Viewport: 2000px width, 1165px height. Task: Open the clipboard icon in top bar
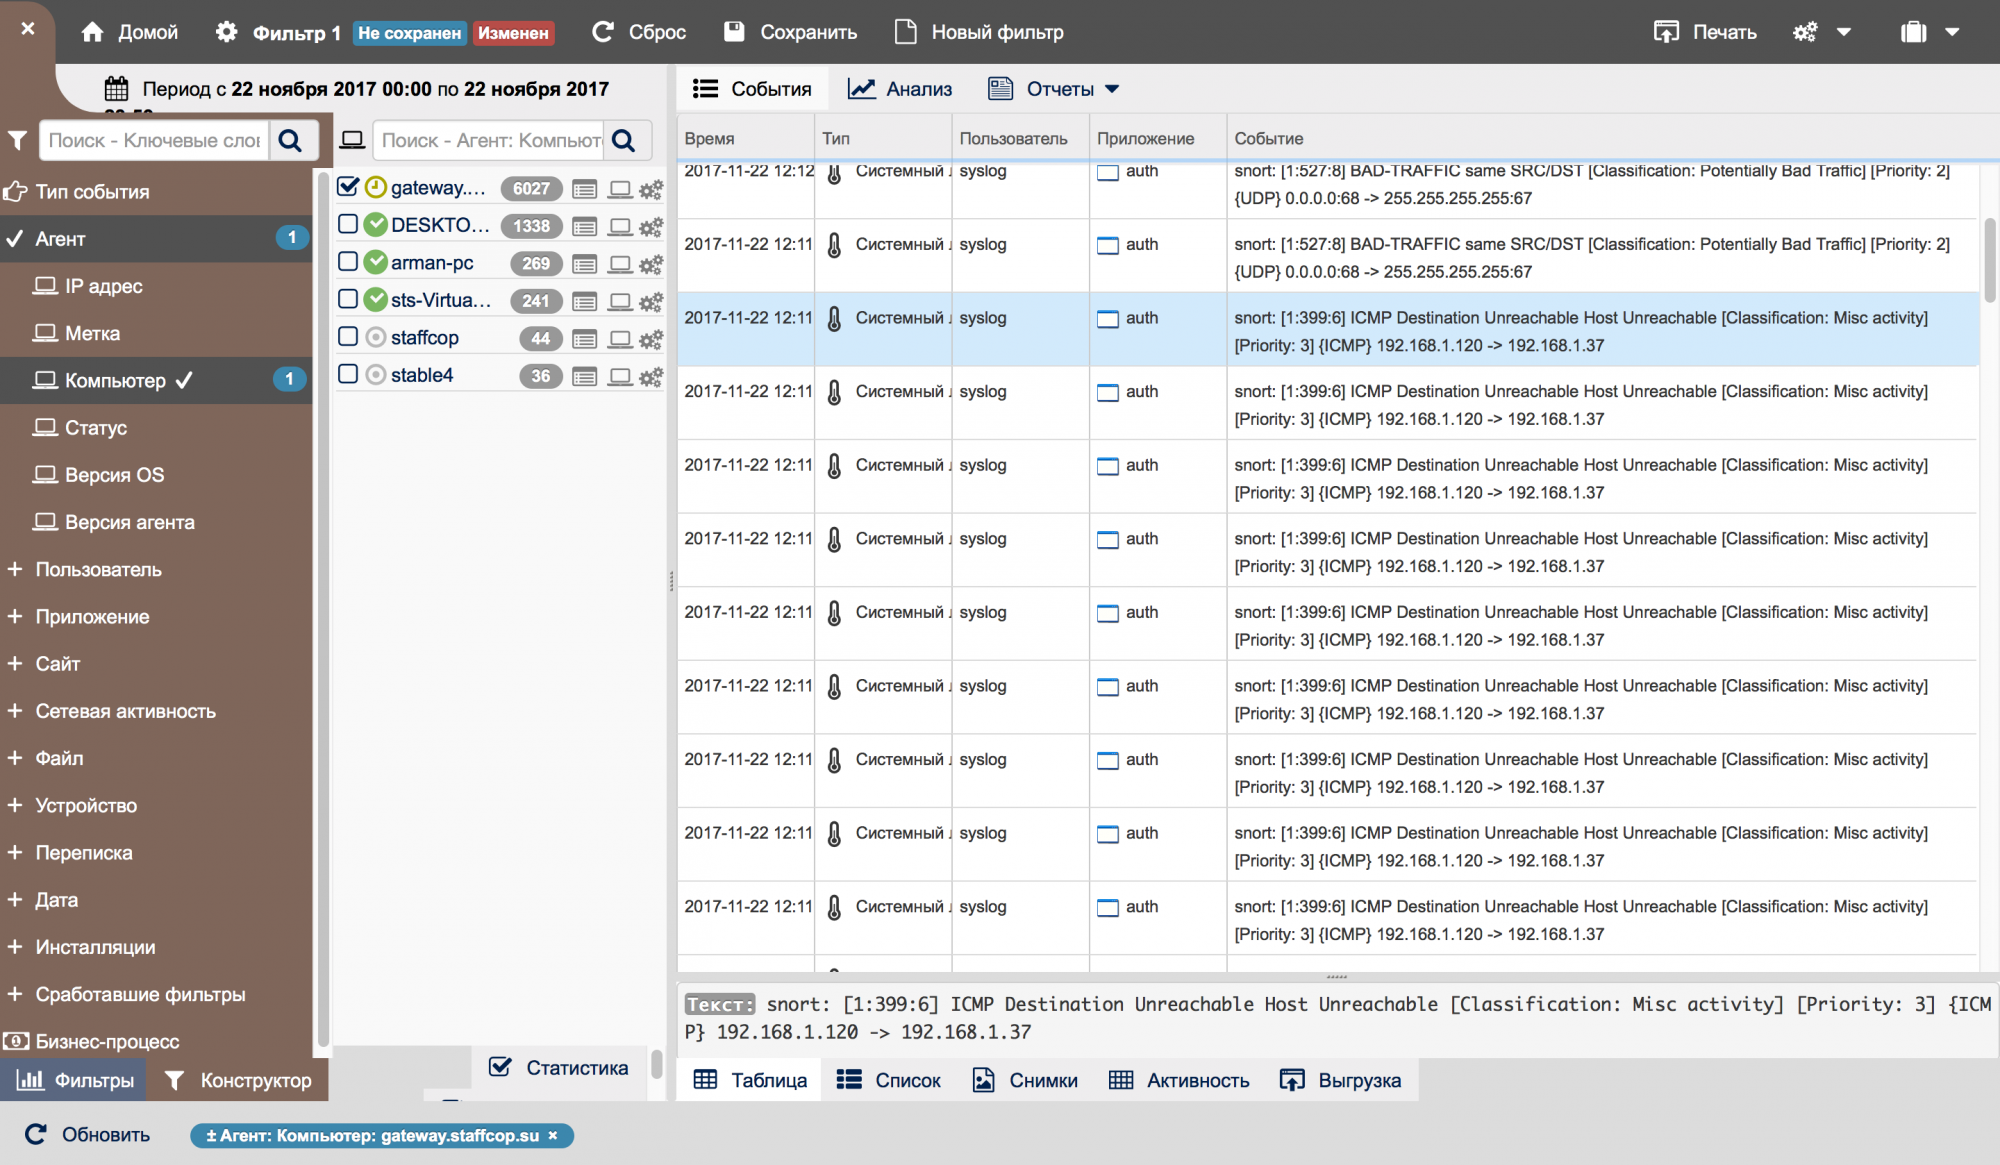[1913, 32]
